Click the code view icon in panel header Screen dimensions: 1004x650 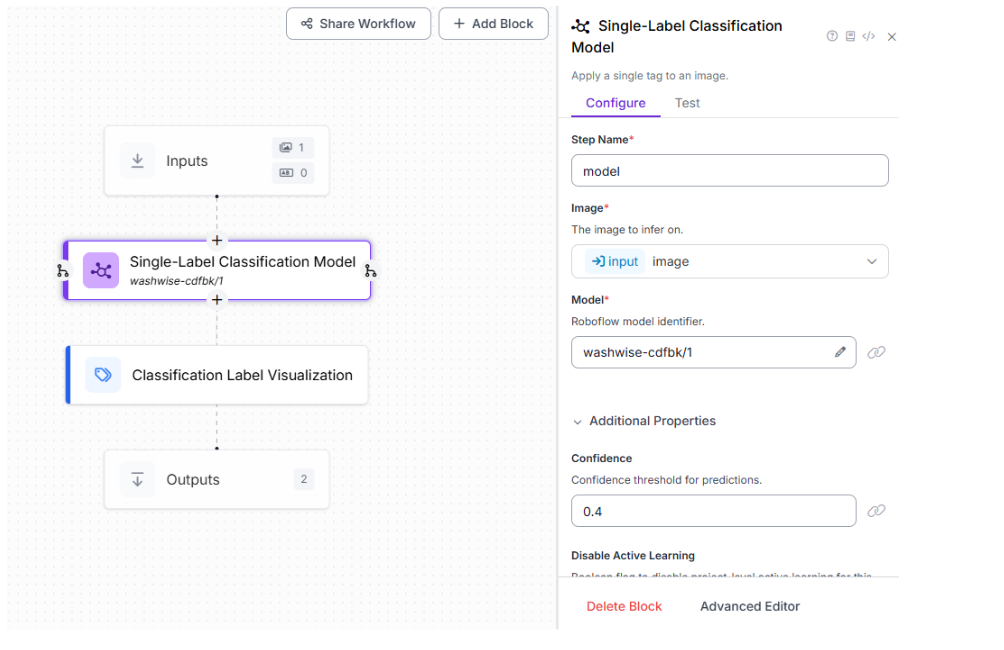coord(868,36)
